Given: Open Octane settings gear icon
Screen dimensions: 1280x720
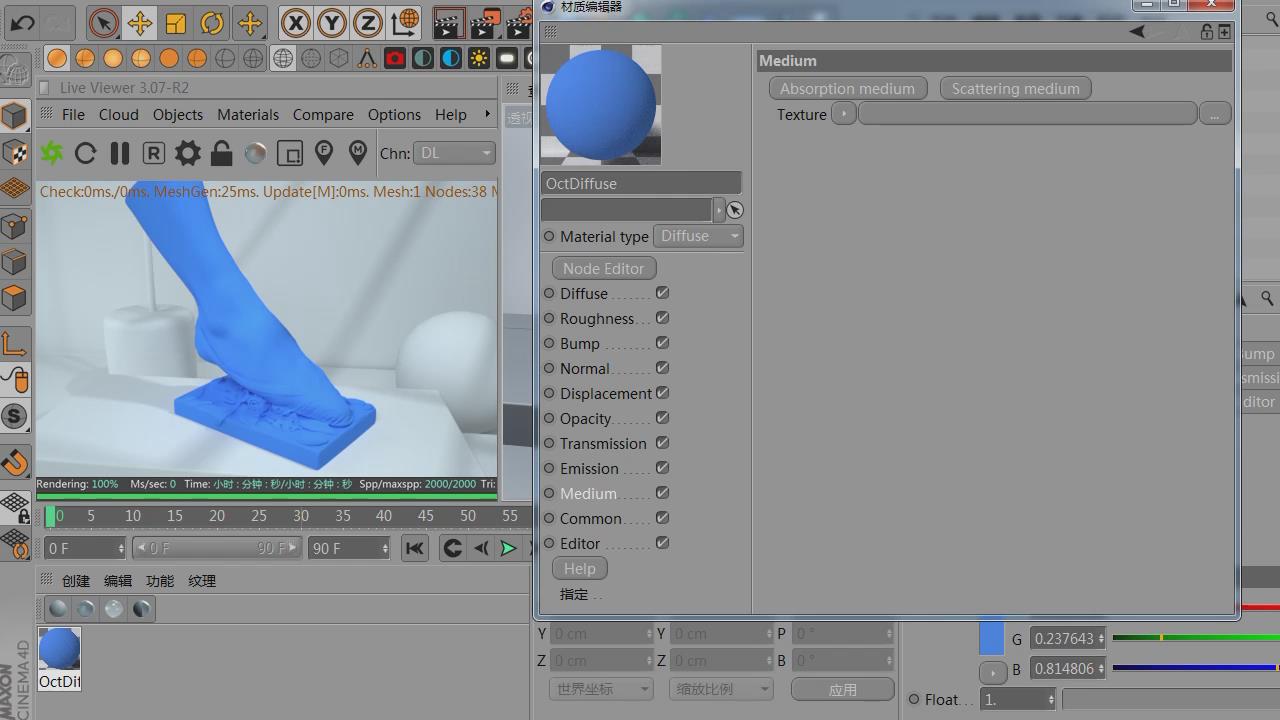Looking at the screenshot, I should pyautogui.click(x=187, y=153).
